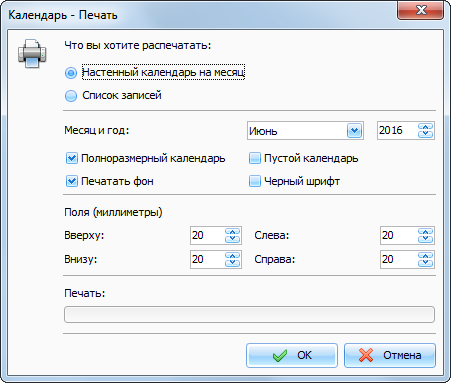
Task: Decrease the "Внизу" margin value
Action: tap(232, 263)
